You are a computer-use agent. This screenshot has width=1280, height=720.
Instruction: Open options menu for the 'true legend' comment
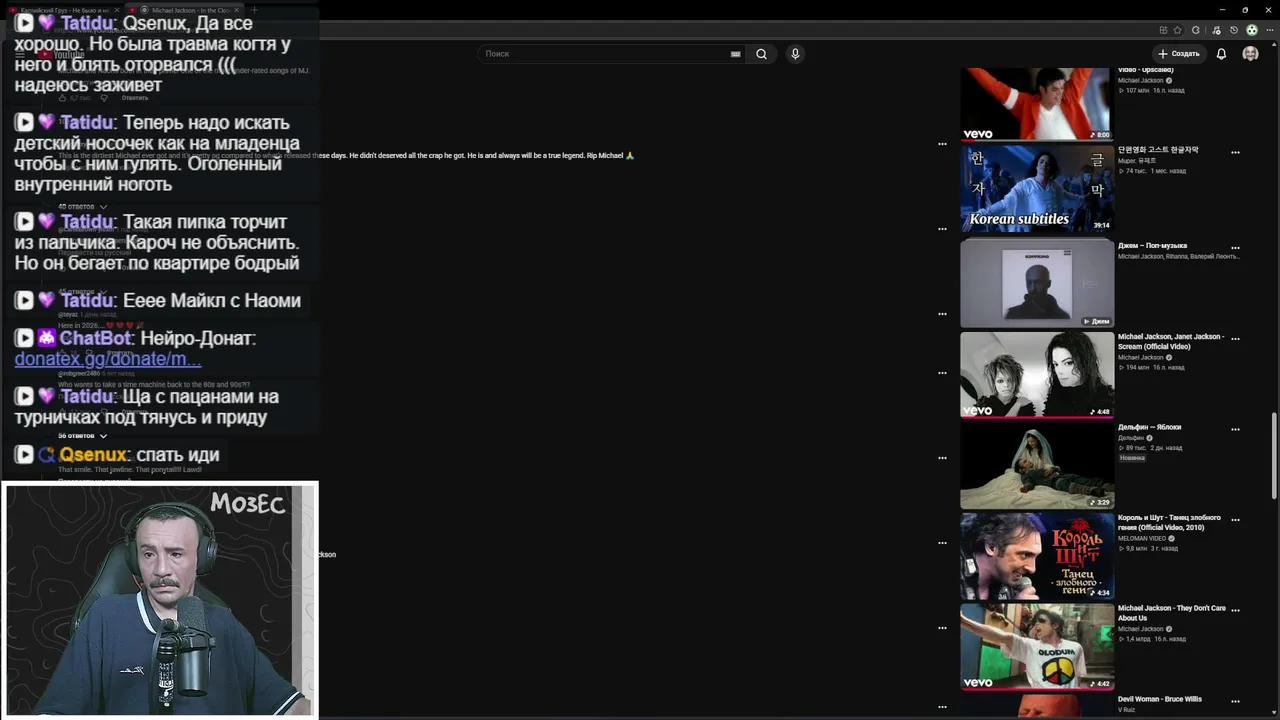[x=942, y=144]
